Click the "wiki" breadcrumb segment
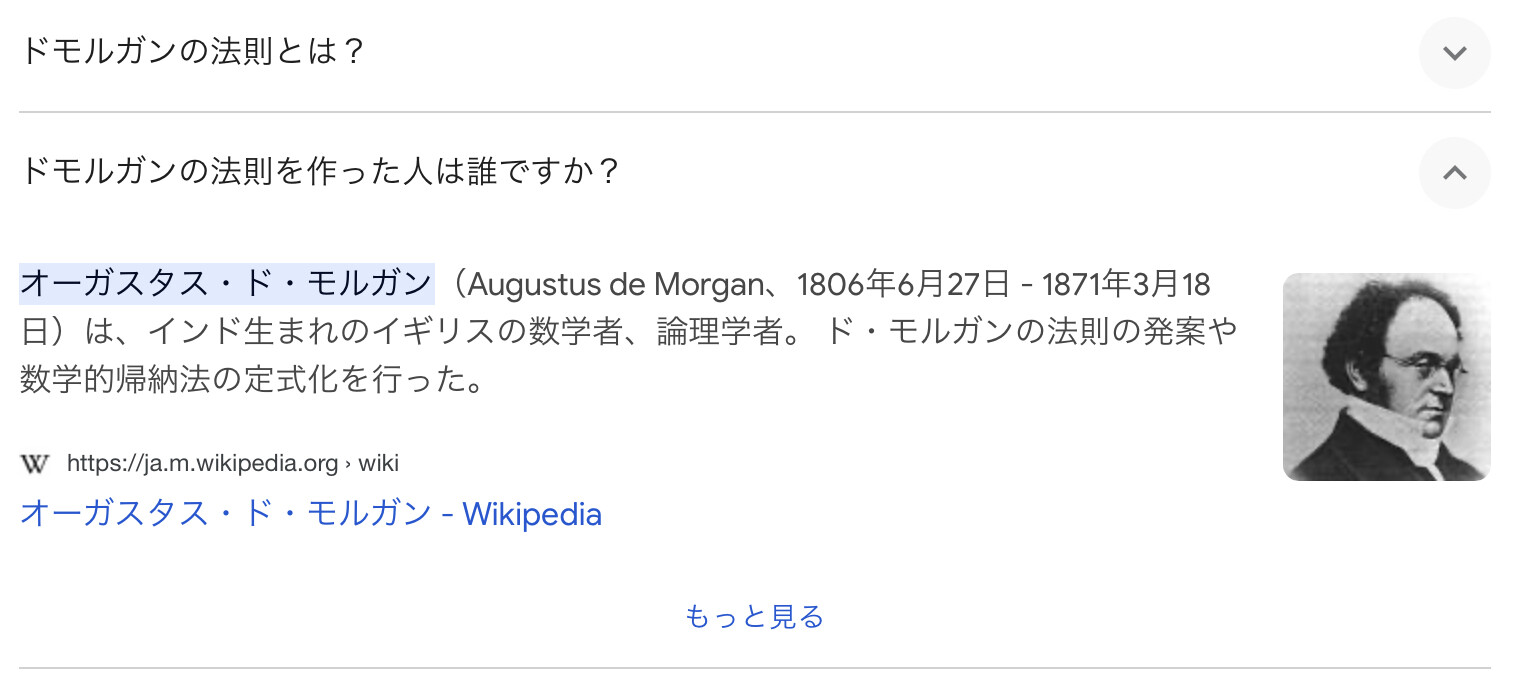 (379, 464)
